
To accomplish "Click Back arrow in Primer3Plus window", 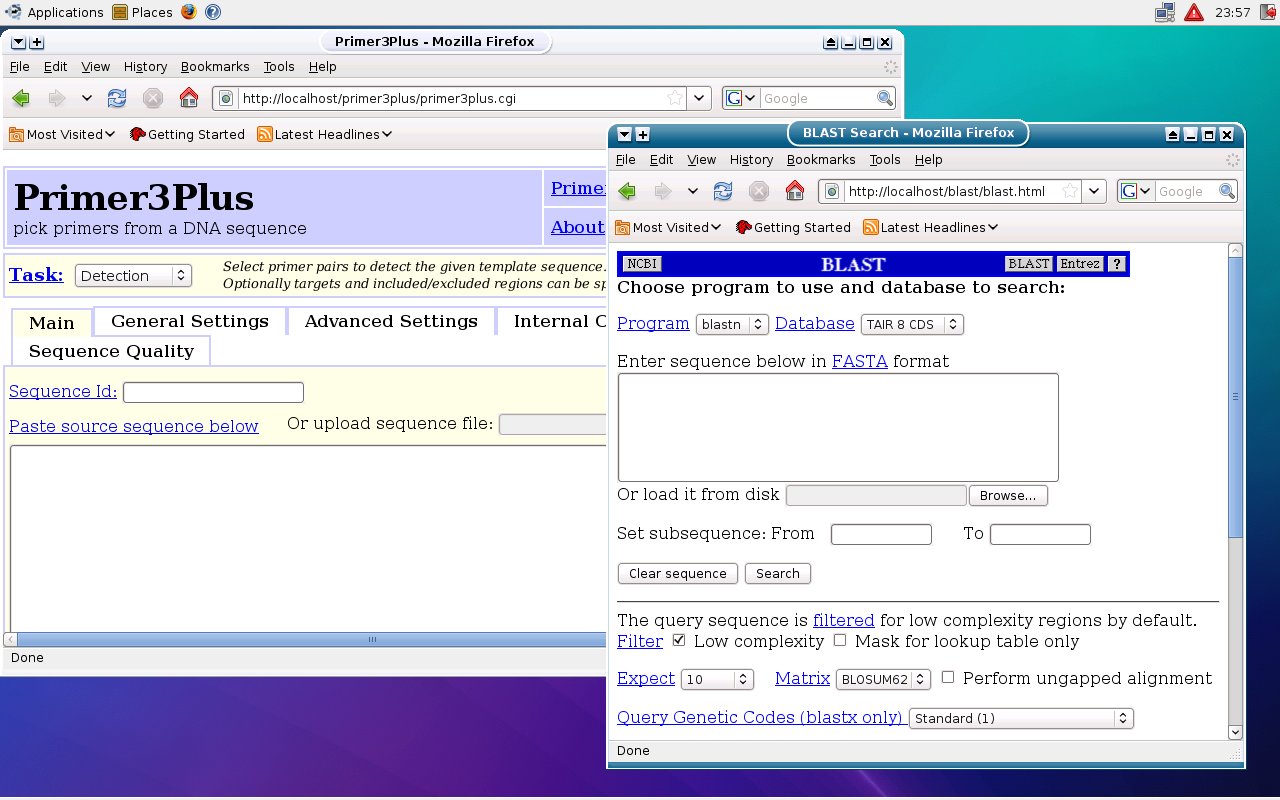I will click(21, 98).
